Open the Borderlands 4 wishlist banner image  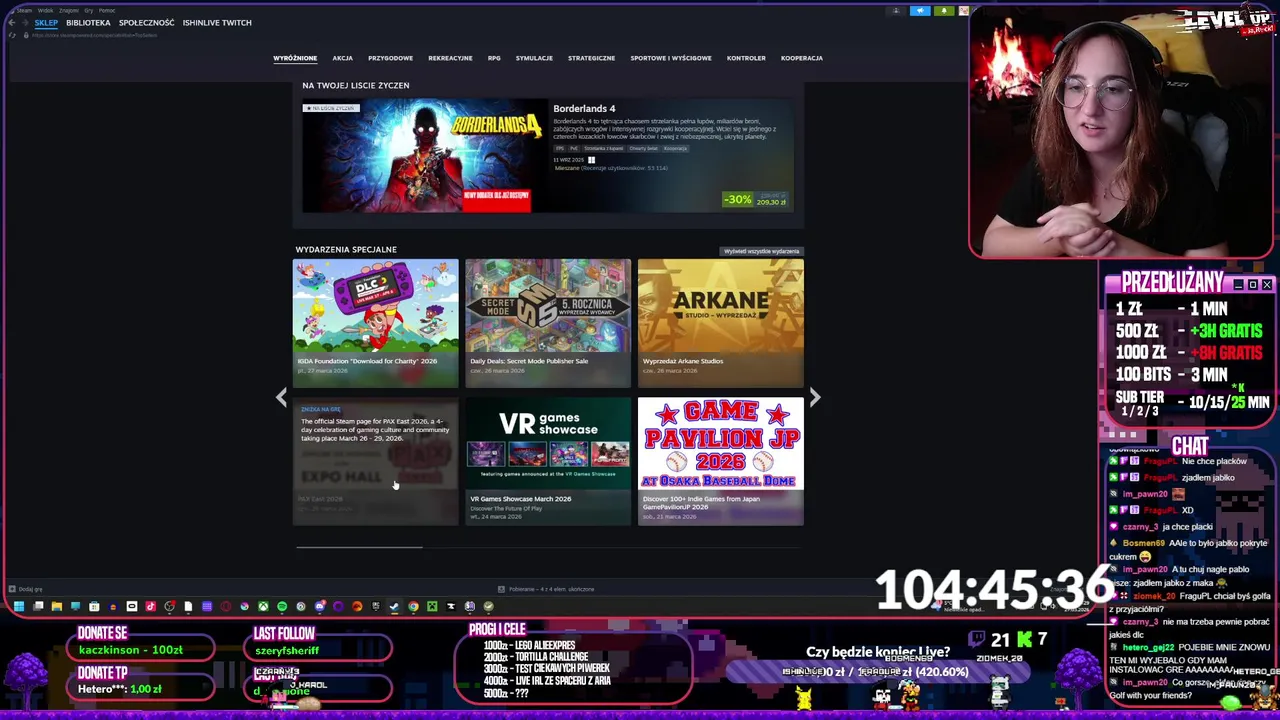(x=424, y=155)
